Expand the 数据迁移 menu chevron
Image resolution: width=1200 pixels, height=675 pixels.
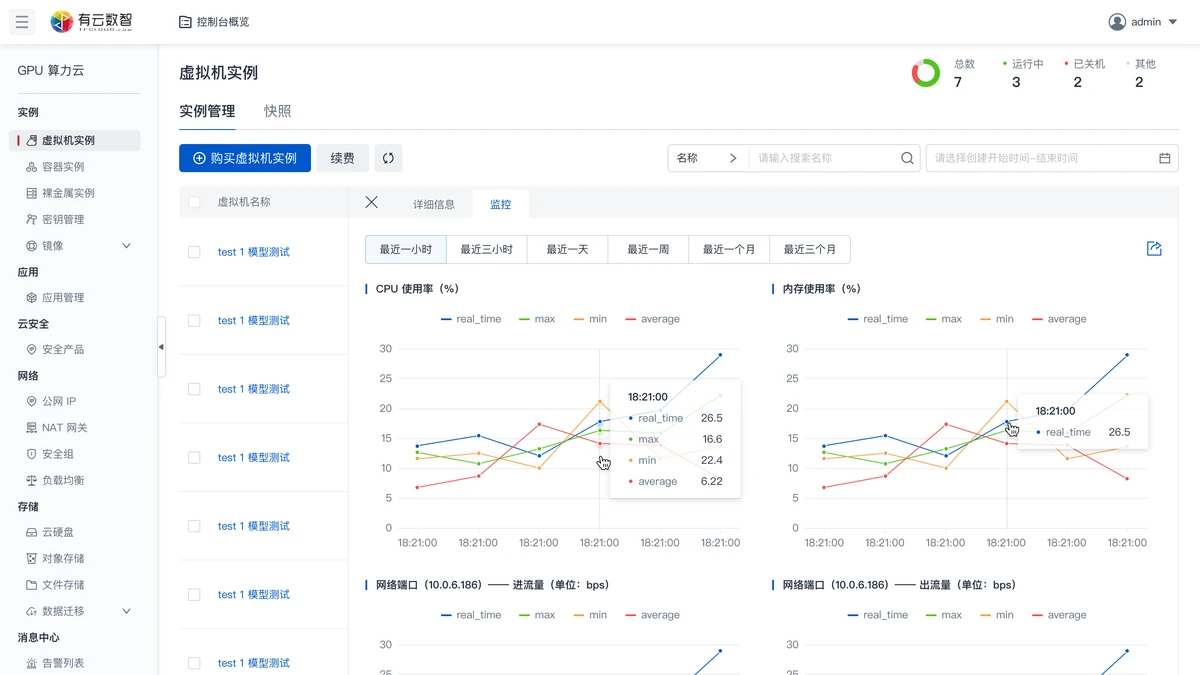pos(126,611)
